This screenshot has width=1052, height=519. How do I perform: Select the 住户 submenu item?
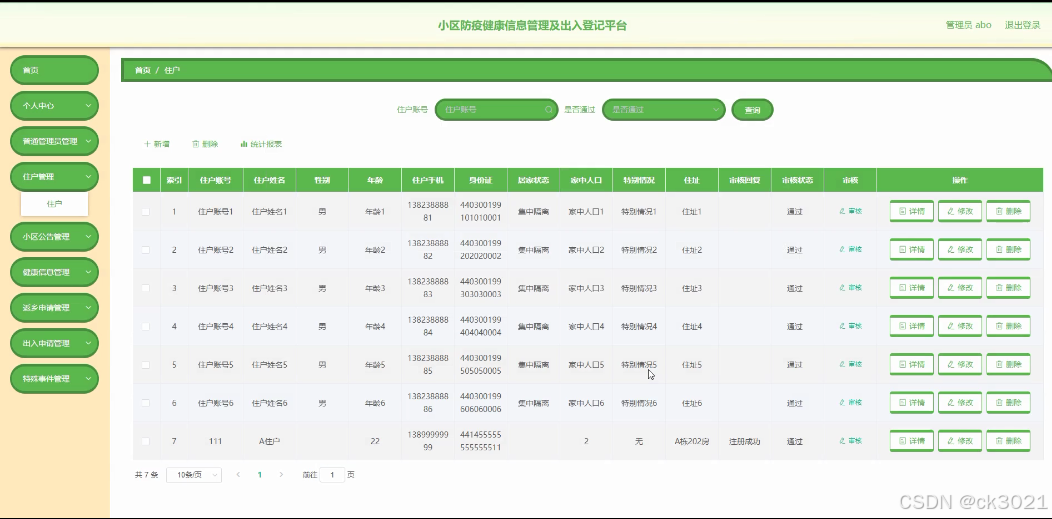(54, 205)
